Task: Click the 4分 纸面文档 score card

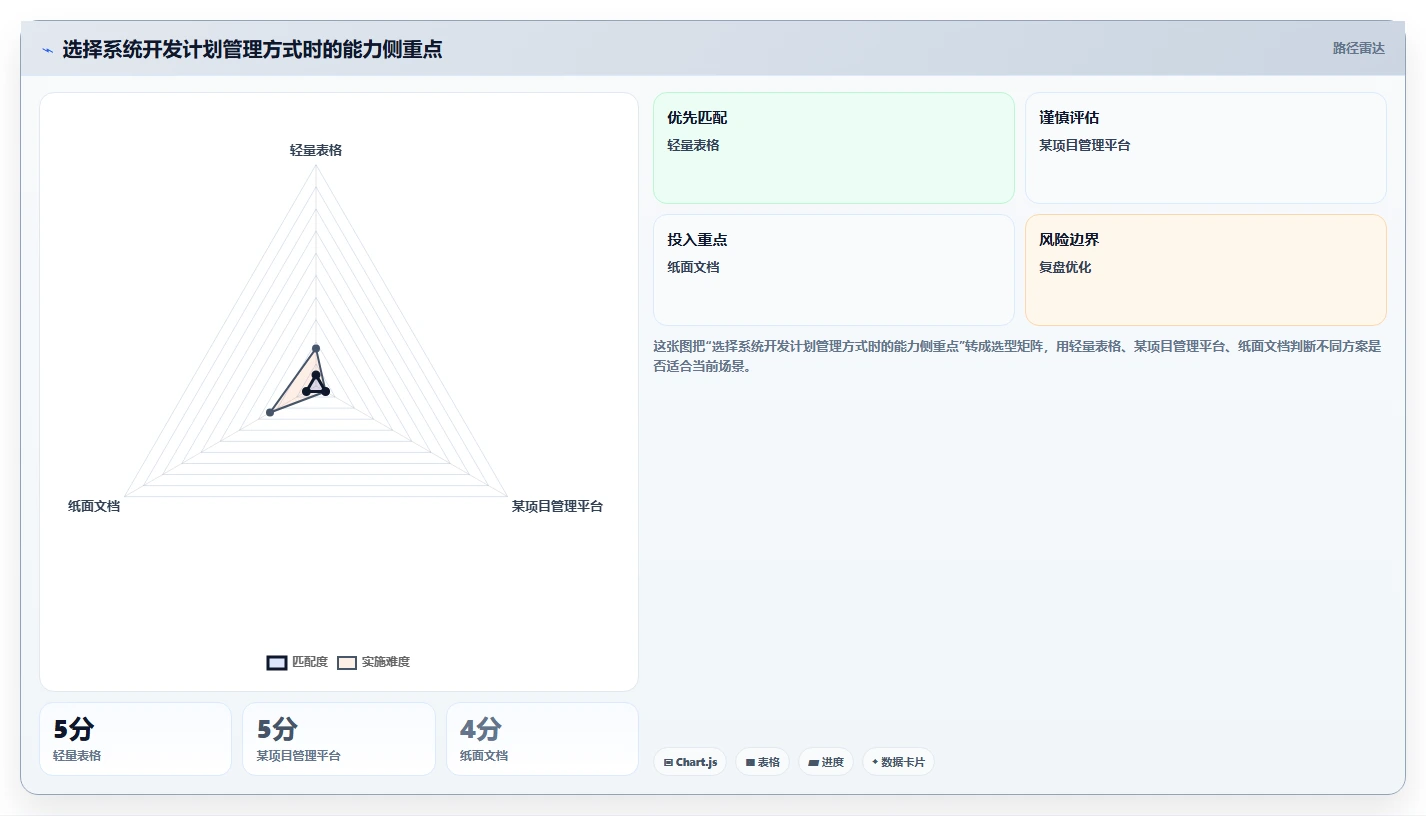Action: point(542,739)
